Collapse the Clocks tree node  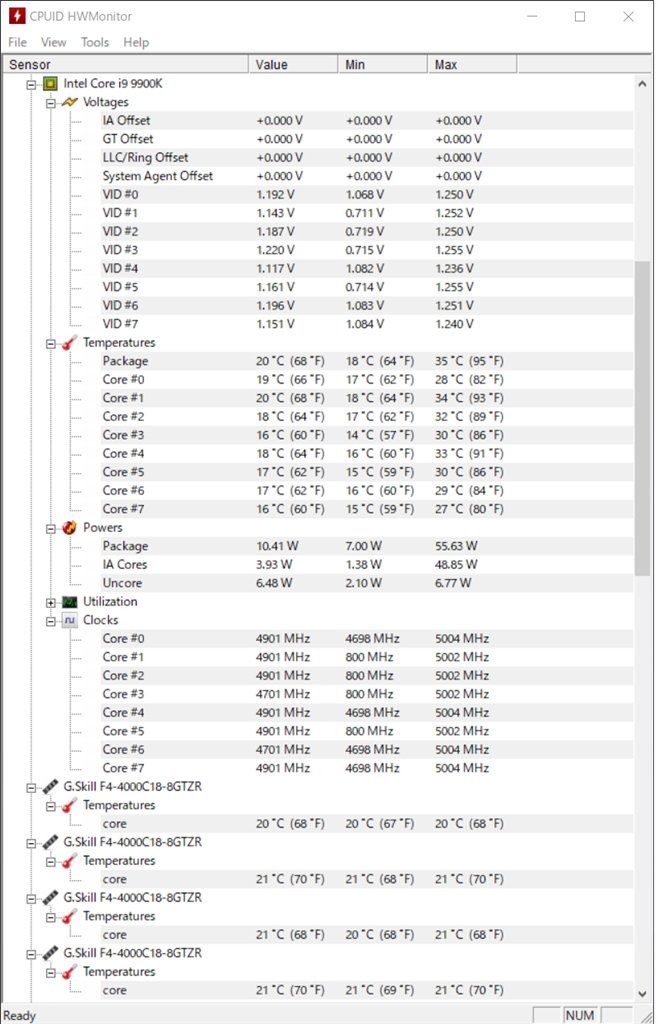[51, 620]
